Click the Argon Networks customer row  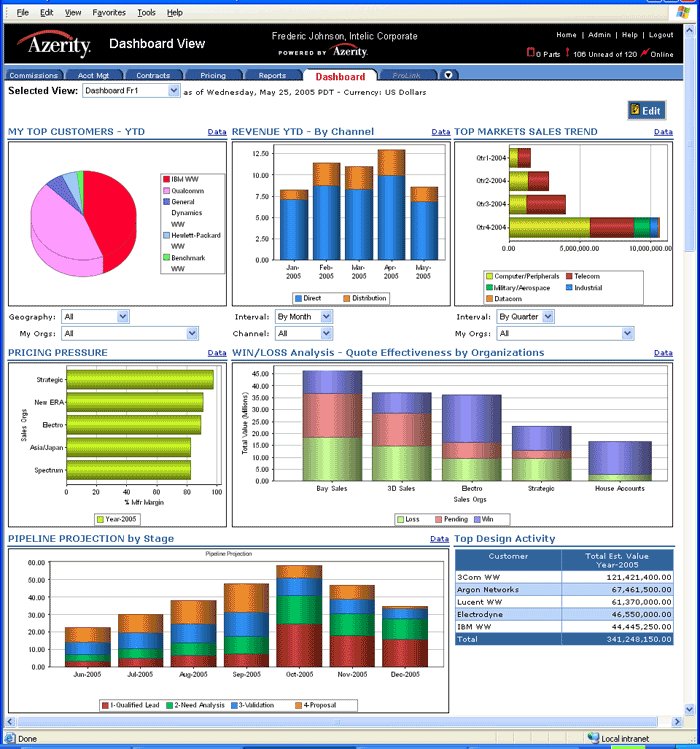564,589
